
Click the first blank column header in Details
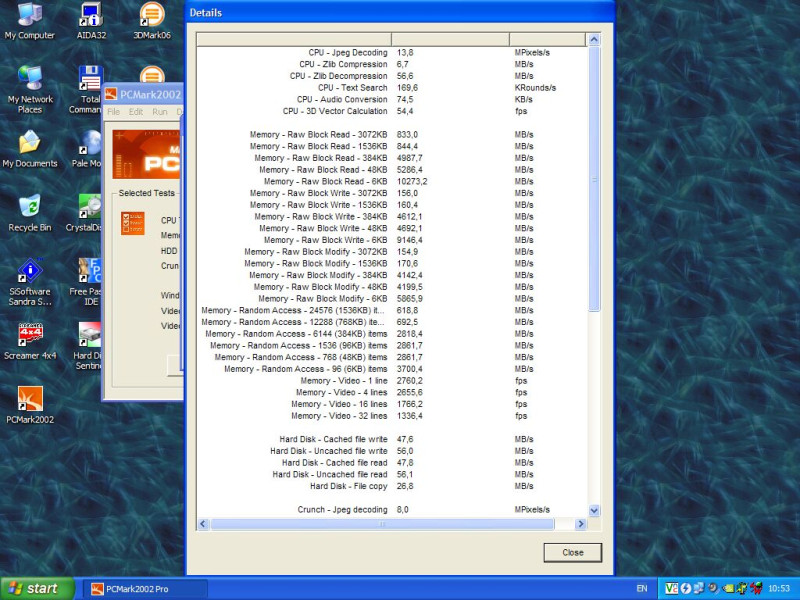coord(294,39)
